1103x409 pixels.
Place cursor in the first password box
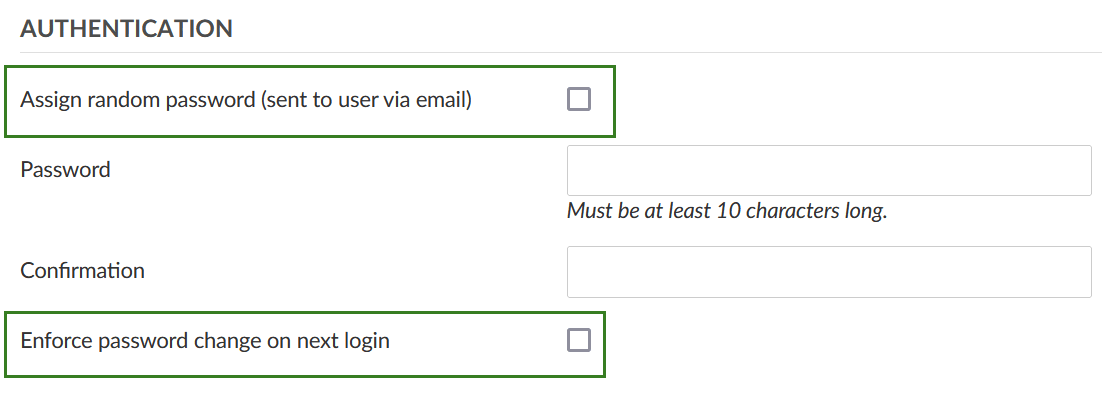coord(828,171)
